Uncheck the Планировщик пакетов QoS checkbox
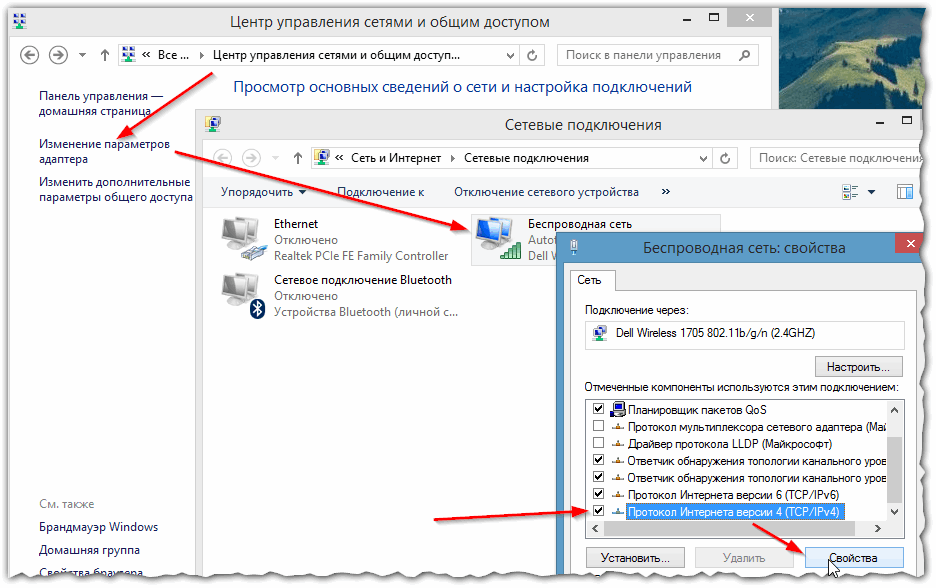Screen dimensions: 936x588 (599, 409)
